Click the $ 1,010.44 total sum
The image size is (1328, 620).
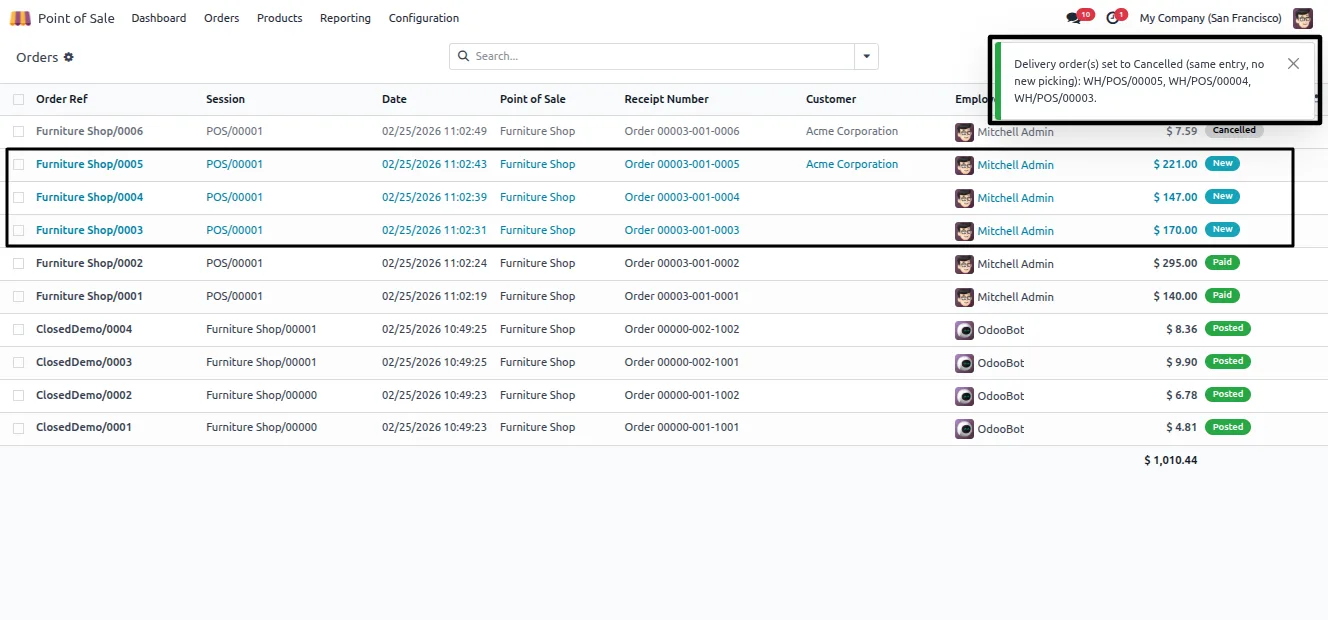pos(1170,460)
